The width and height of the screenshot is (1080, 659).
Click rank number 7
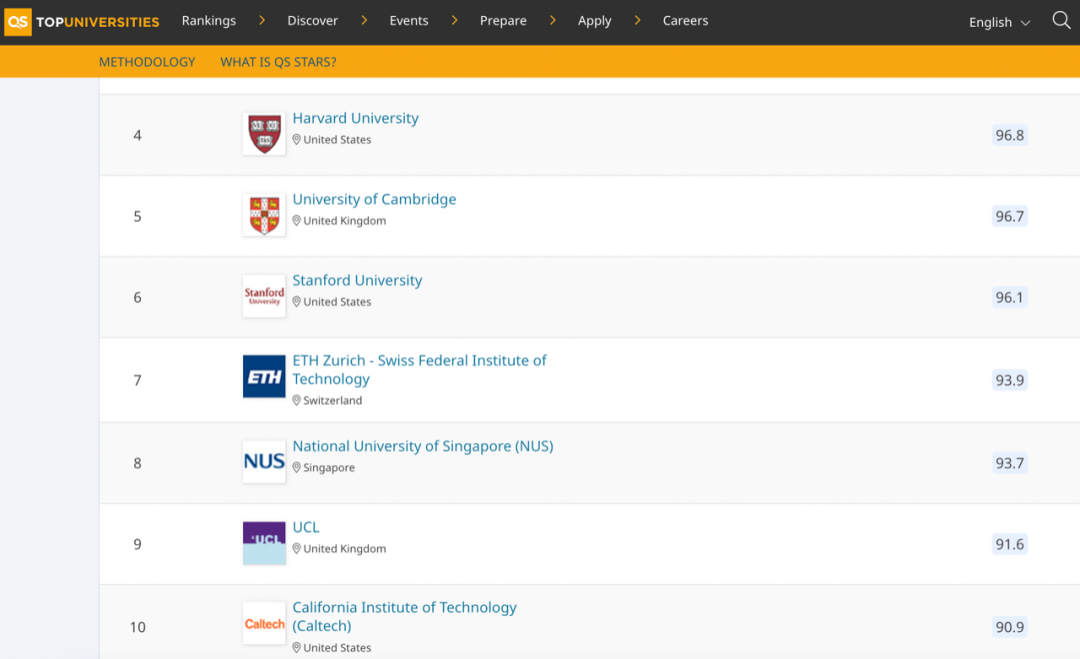(x=138, y=380)
